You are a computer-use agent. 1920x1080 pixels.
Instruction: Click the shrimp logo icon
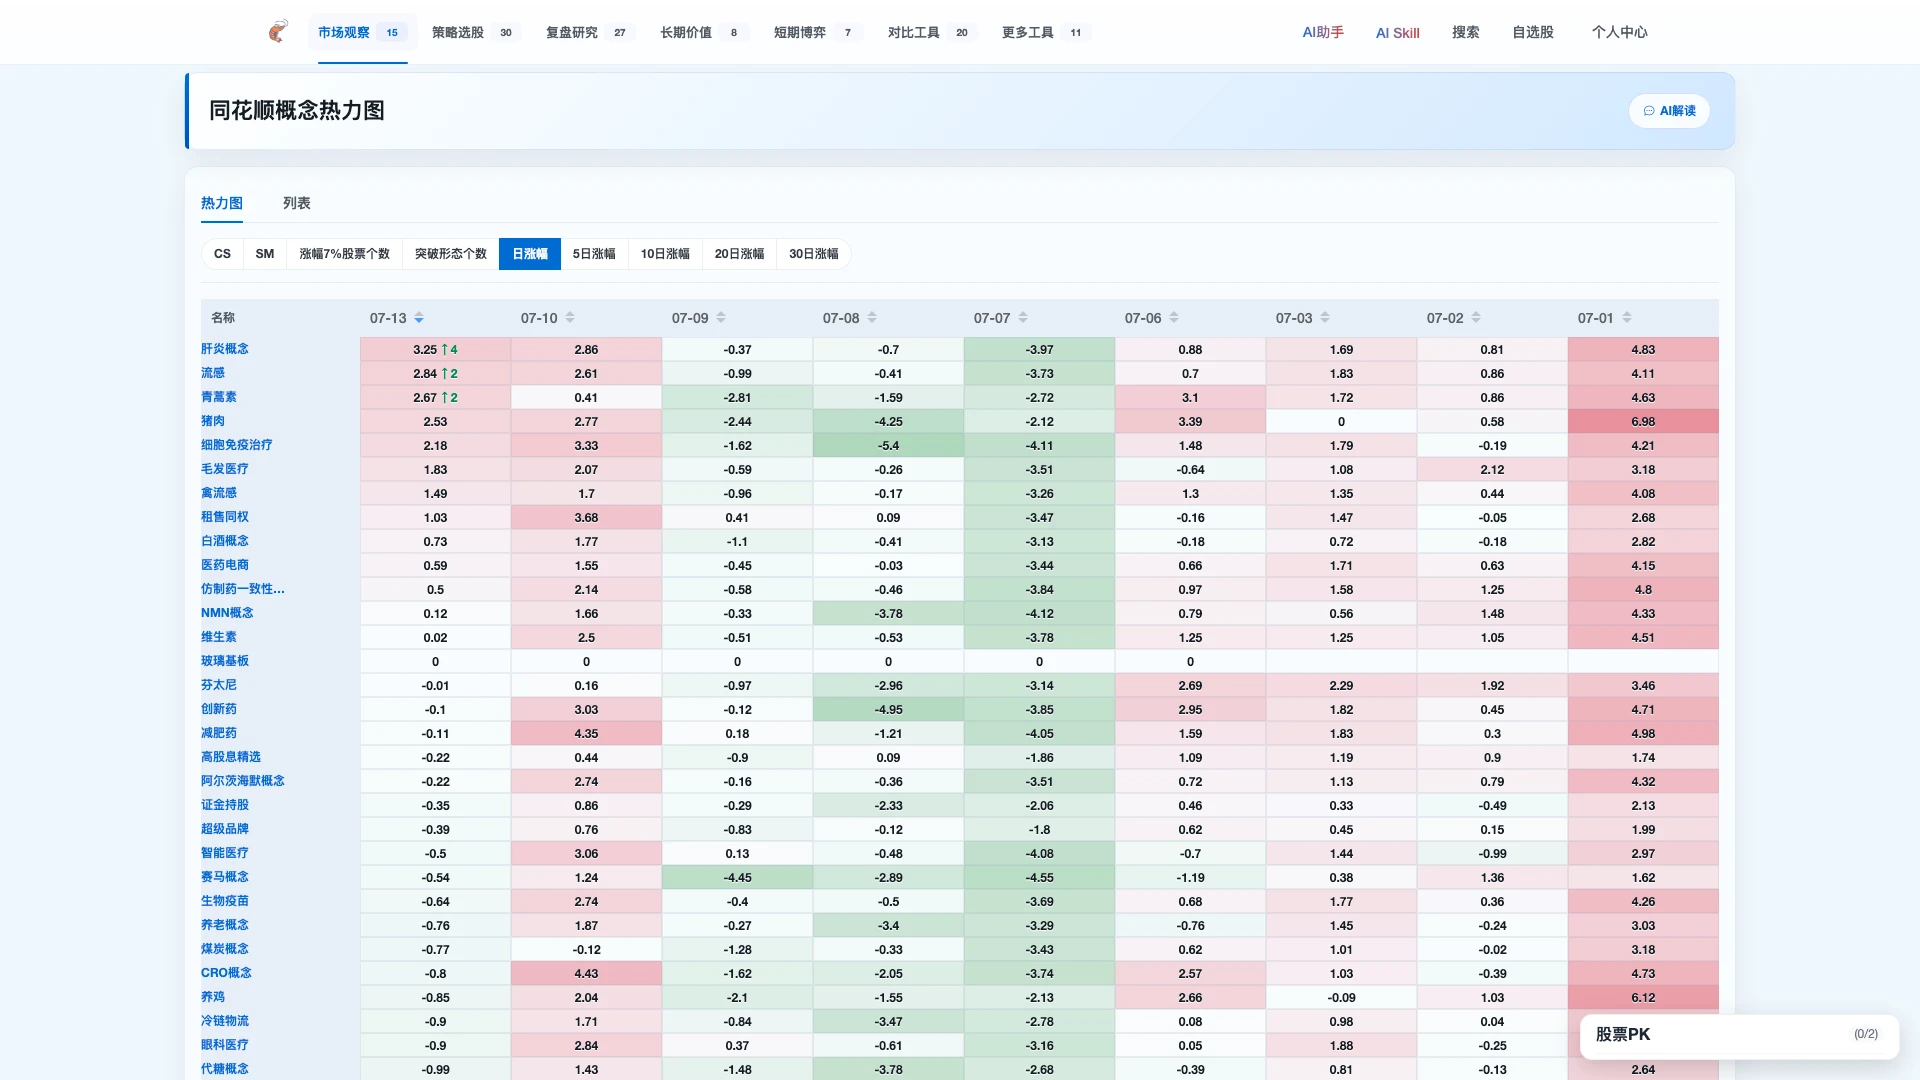pyautogui.click(x=278, y=32)
